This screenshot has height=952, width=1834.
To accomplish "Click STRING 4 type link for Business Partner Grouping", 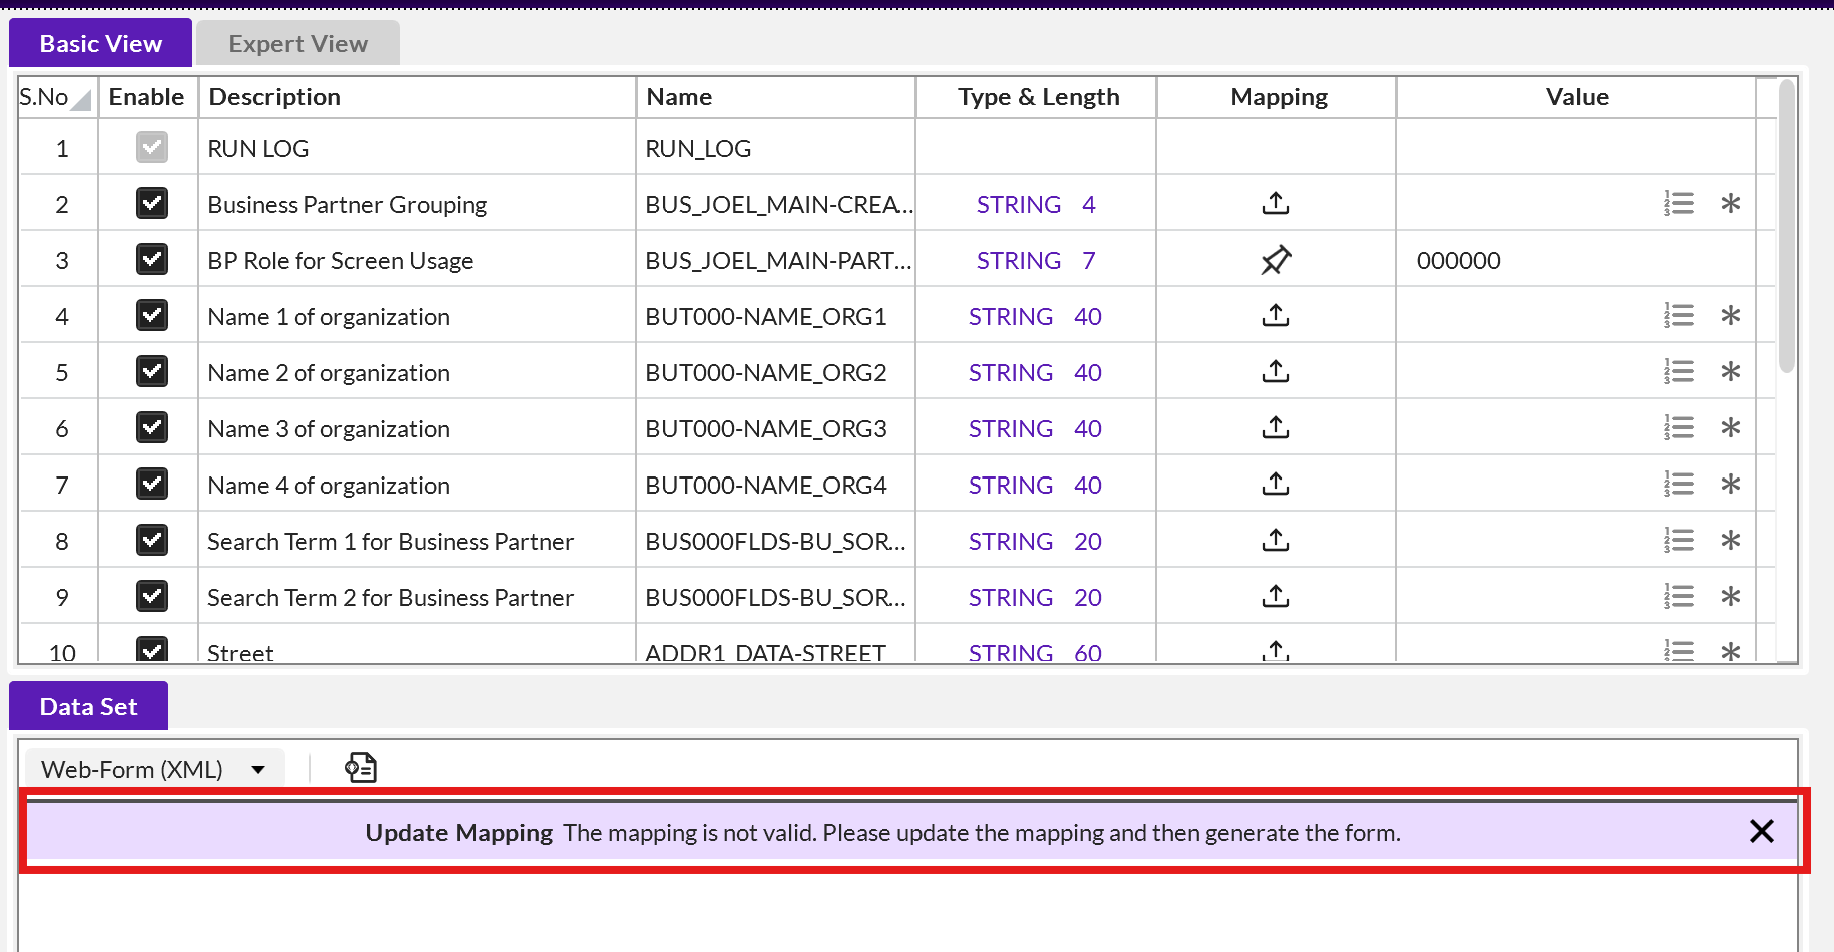I will (x=1036, y=204).
